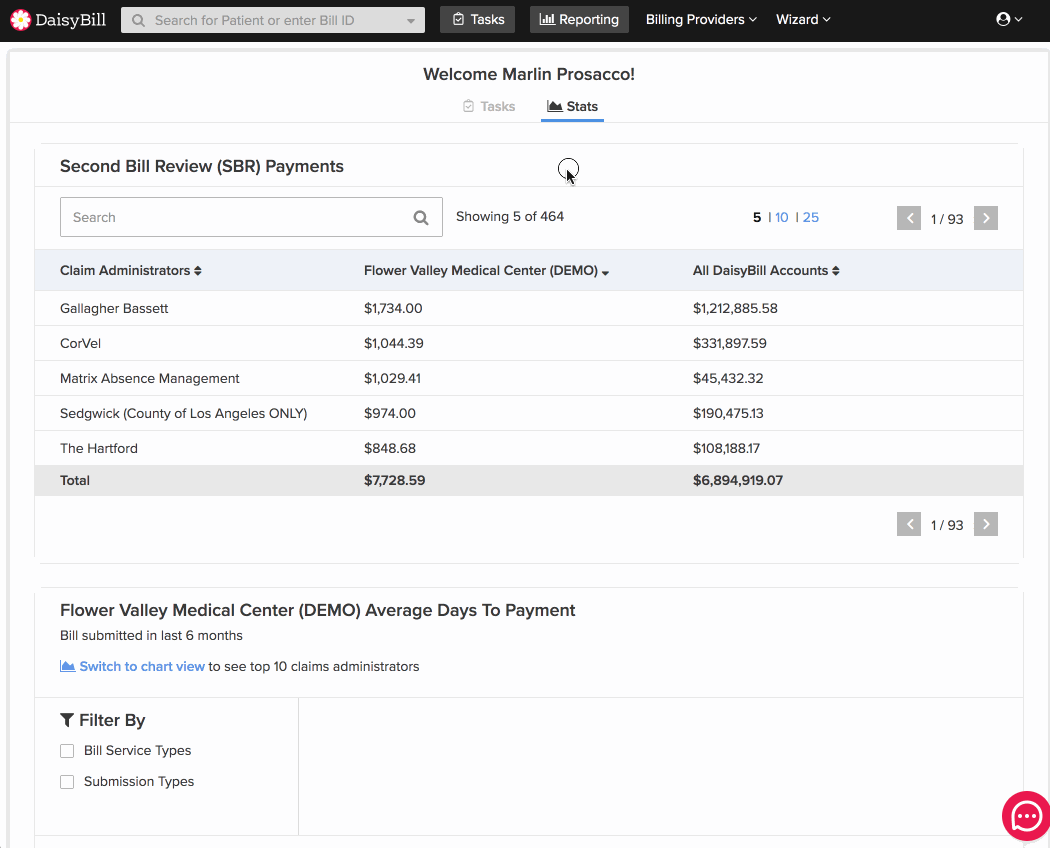Sort by All DaisyBill Accounts column
The width and height of the screenshot is (1050, 848).
(766, 271)
